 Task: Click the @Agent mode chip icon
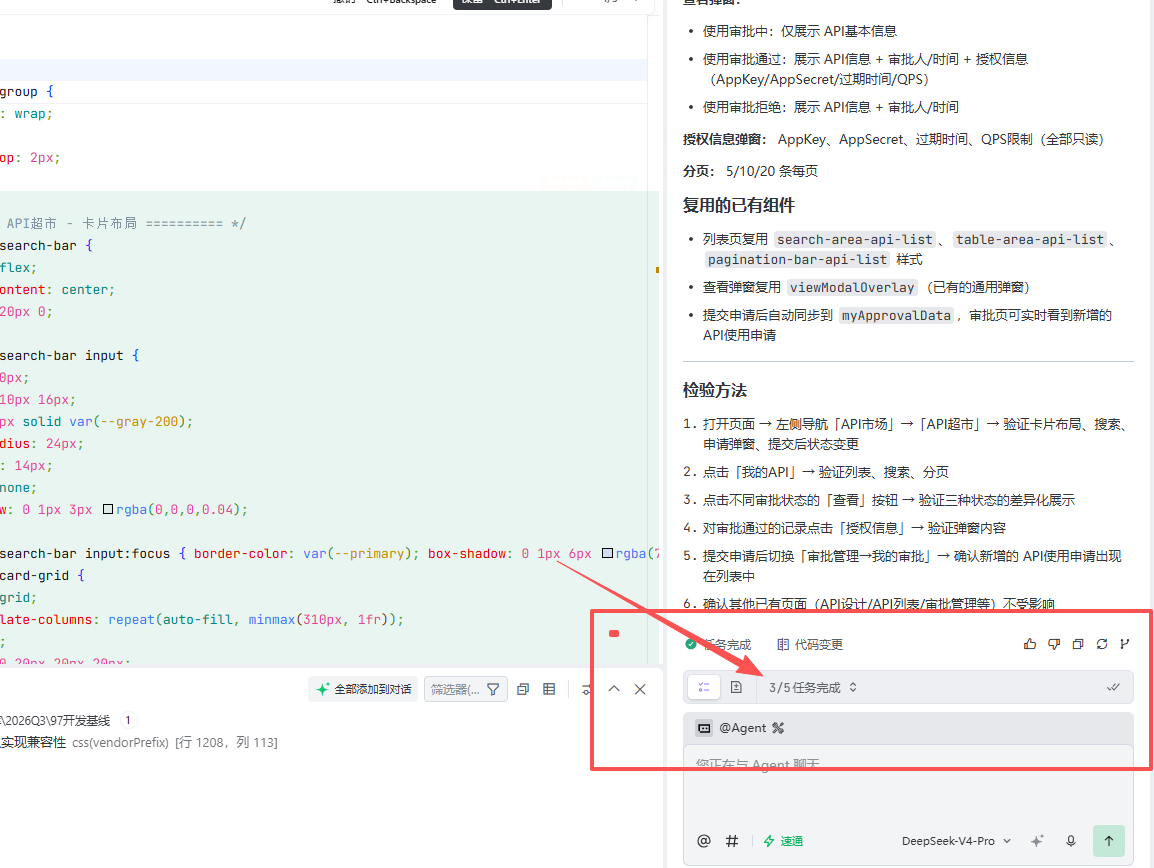(704, 728)
